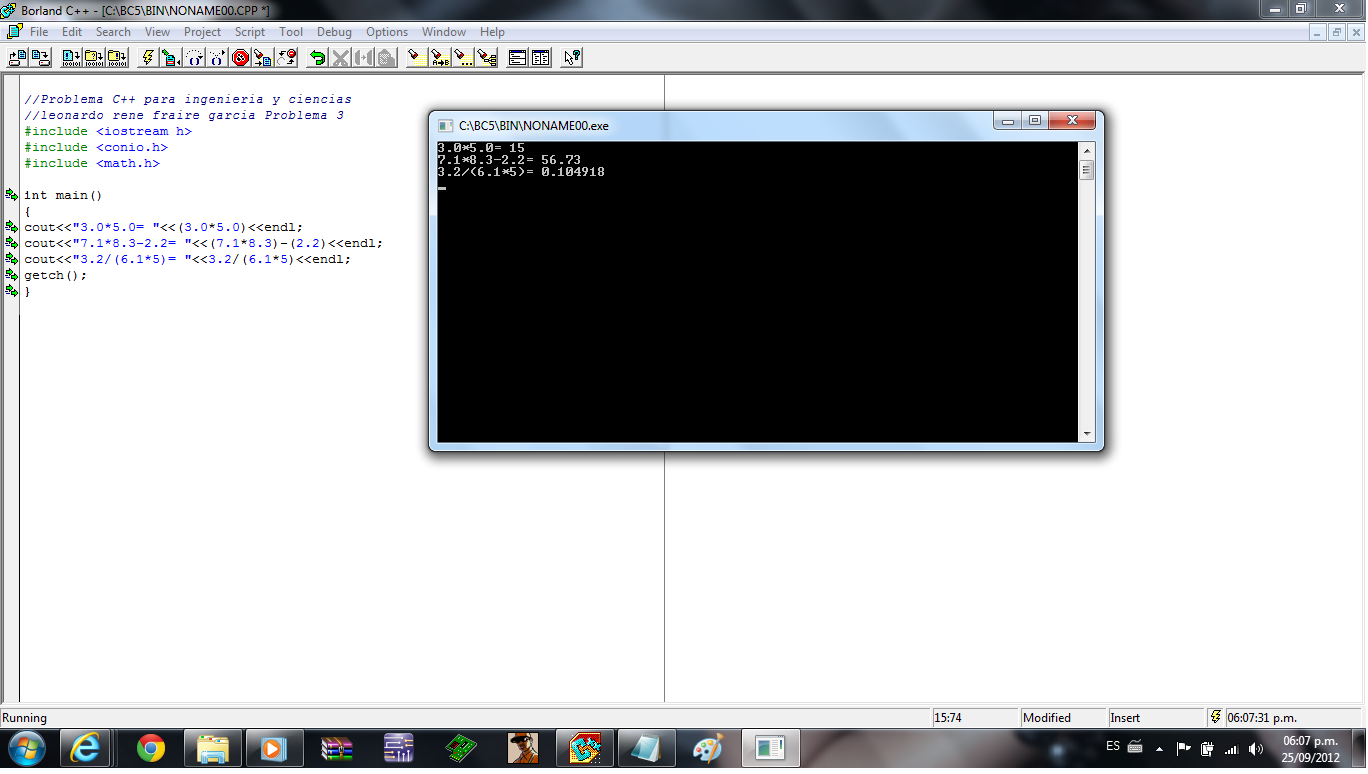Run the program using the Run toolbar icon
The image size is (1368, 774).
tap(171, 57)
